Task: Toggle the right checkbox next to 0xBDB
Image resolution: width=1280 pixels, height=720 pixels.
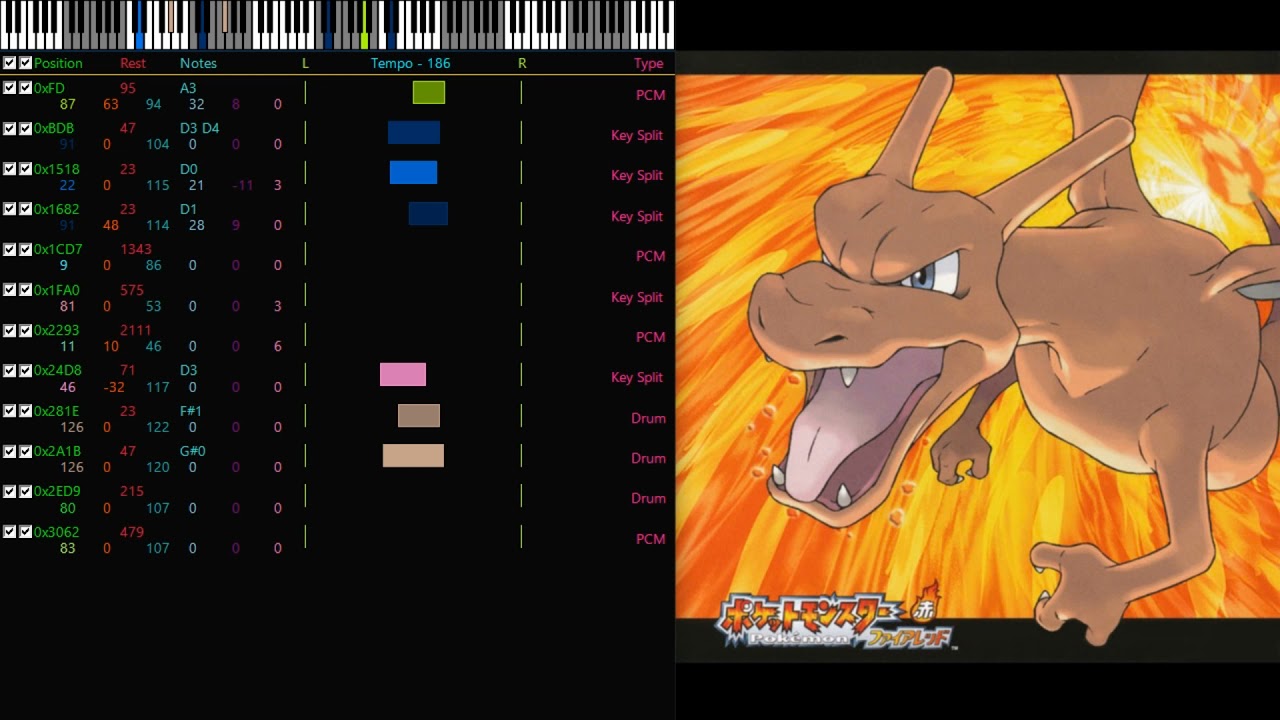Action: 25,128
